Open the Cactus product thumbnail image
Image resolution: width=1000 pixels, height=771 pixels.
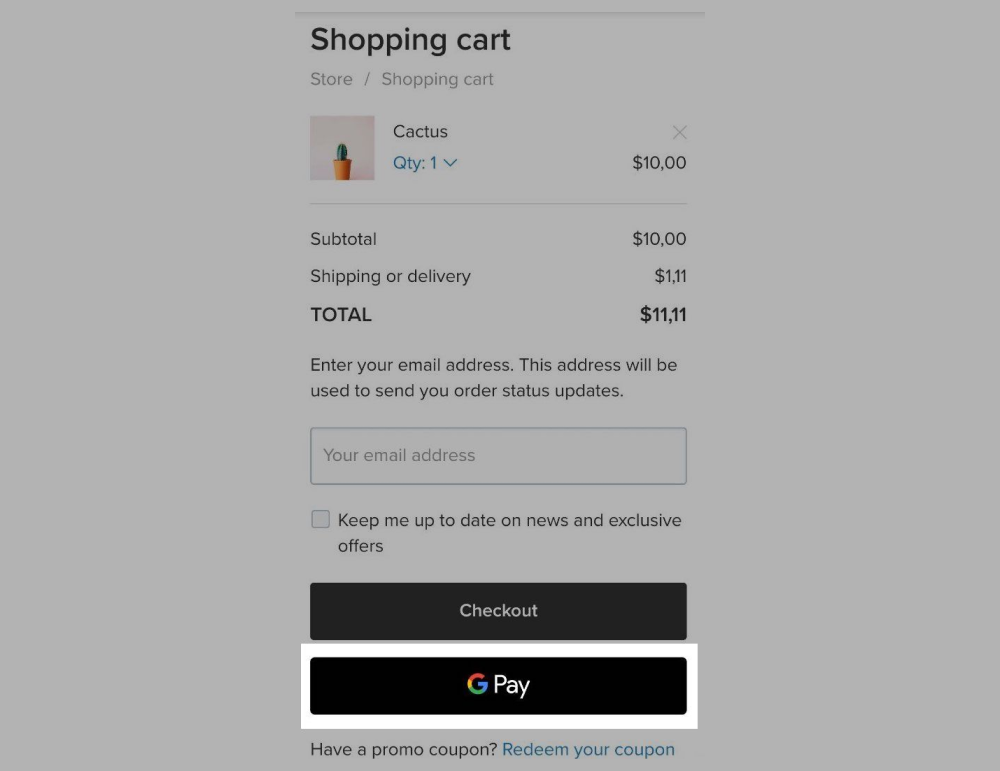pyautogui.click(x=342, y=148)
